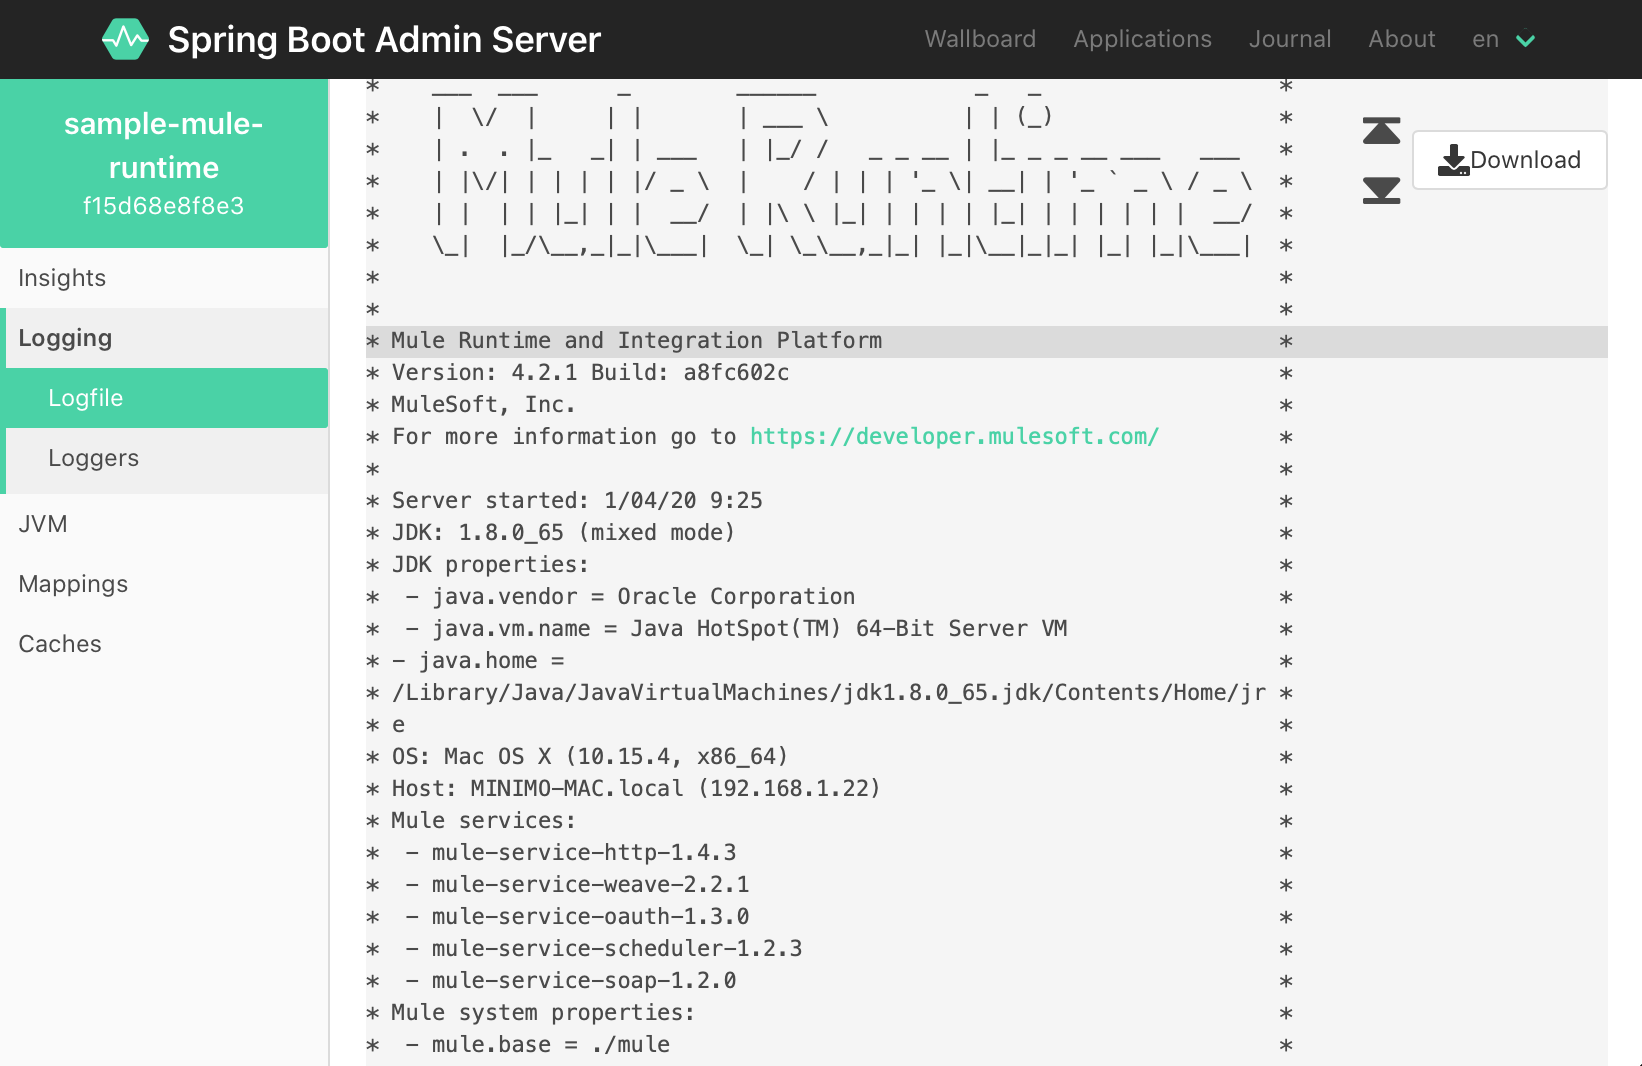Image resolution: width=1642 pixels, height=1066 pixels.
Task: Click the Download button
Action: coord(1509,159)
